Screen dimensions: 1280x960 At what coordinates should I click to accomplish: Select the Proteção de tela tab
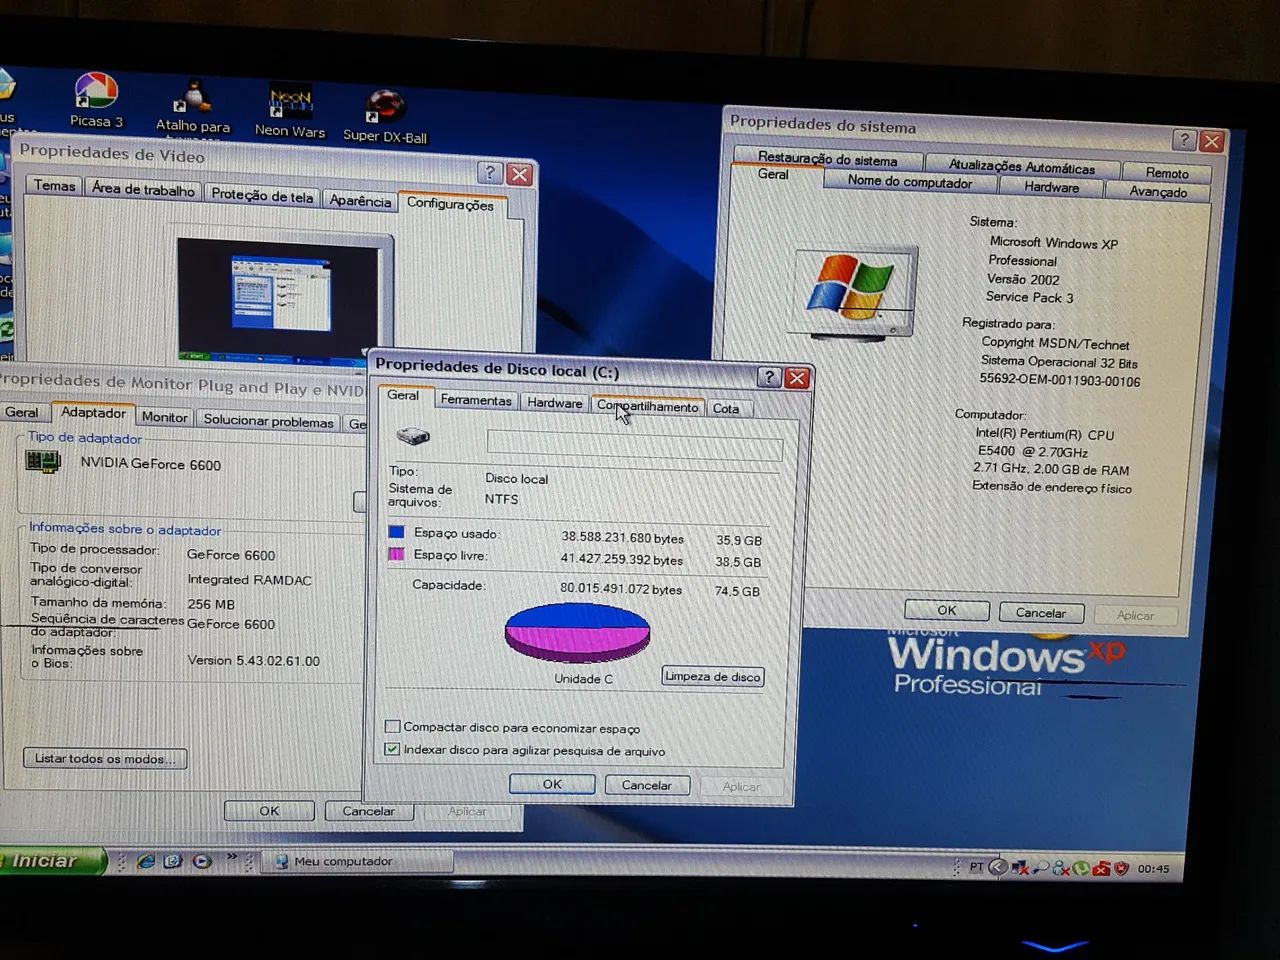(262, 196)
